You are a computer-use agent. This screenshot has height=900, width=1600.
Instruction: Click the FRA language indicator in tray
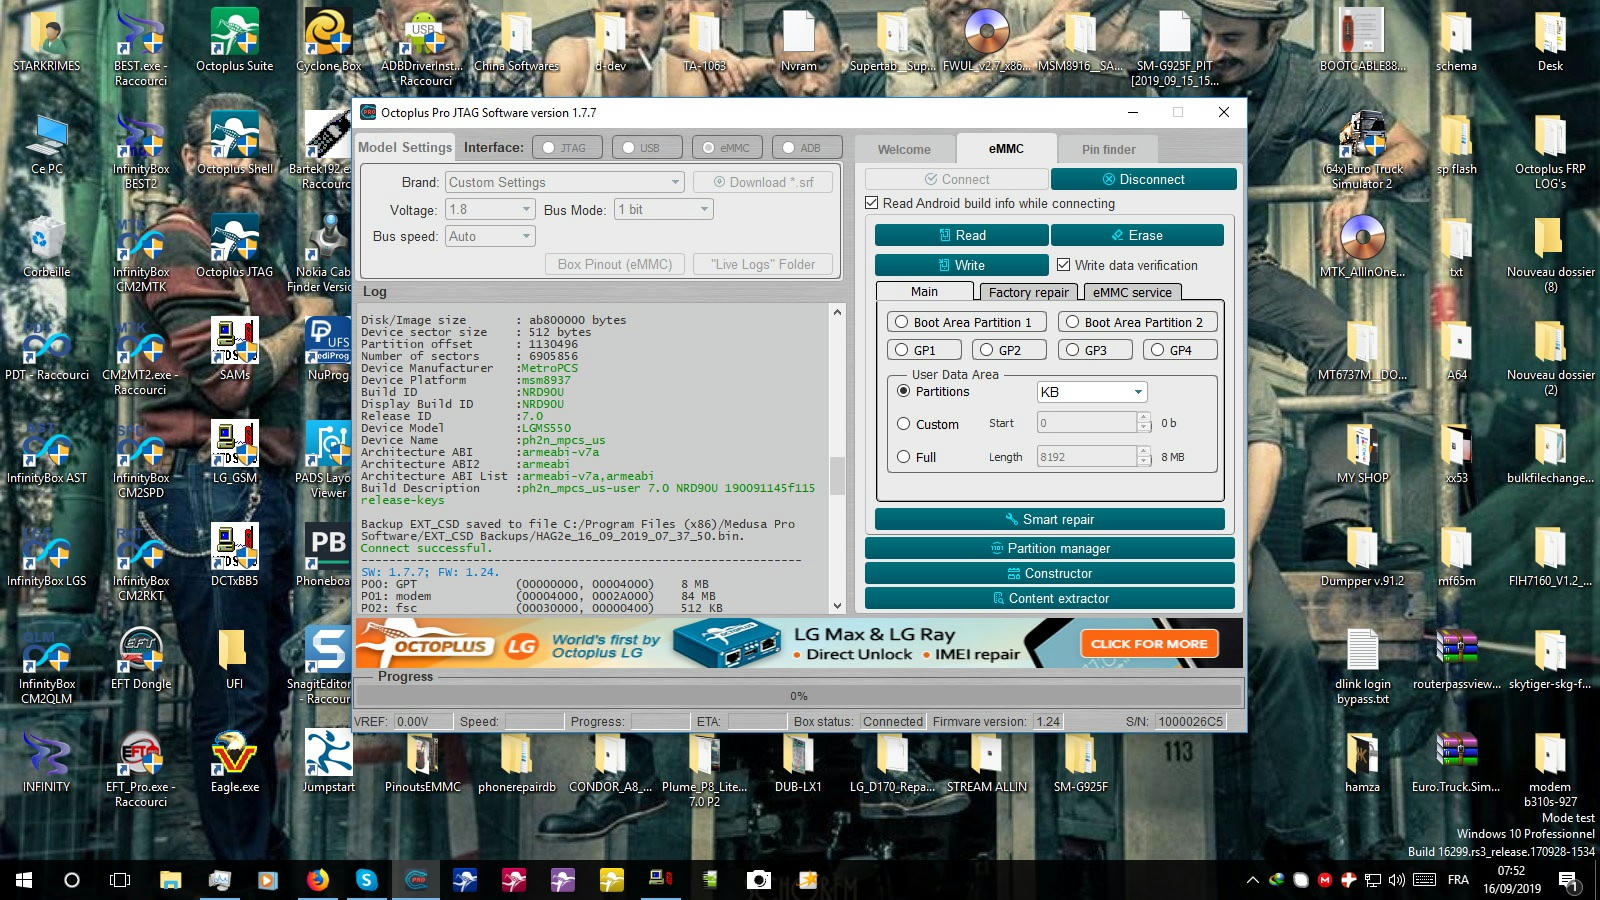(1458, 880)
